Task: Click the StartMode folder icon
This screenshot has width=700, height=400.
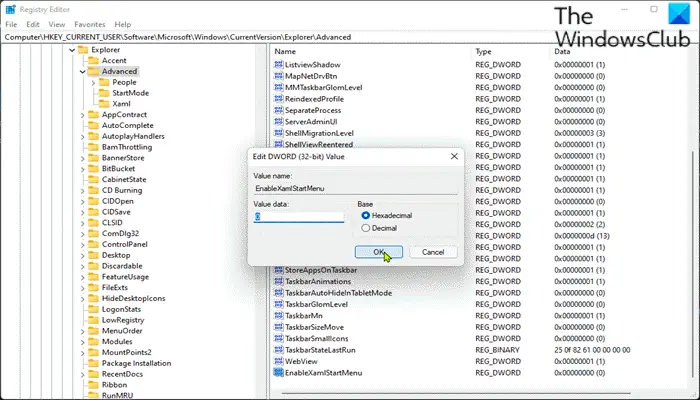Action: (104, 93)
